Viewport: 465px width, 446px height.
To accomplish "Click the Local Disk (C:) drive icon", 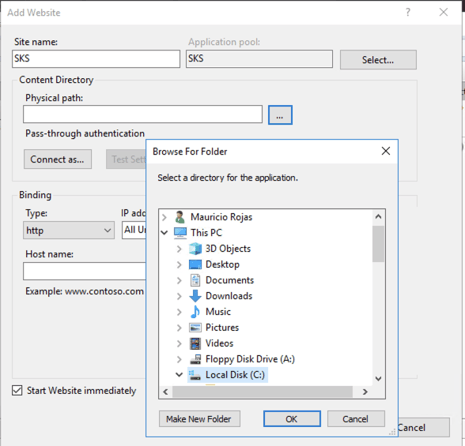I will pos(195,375).
